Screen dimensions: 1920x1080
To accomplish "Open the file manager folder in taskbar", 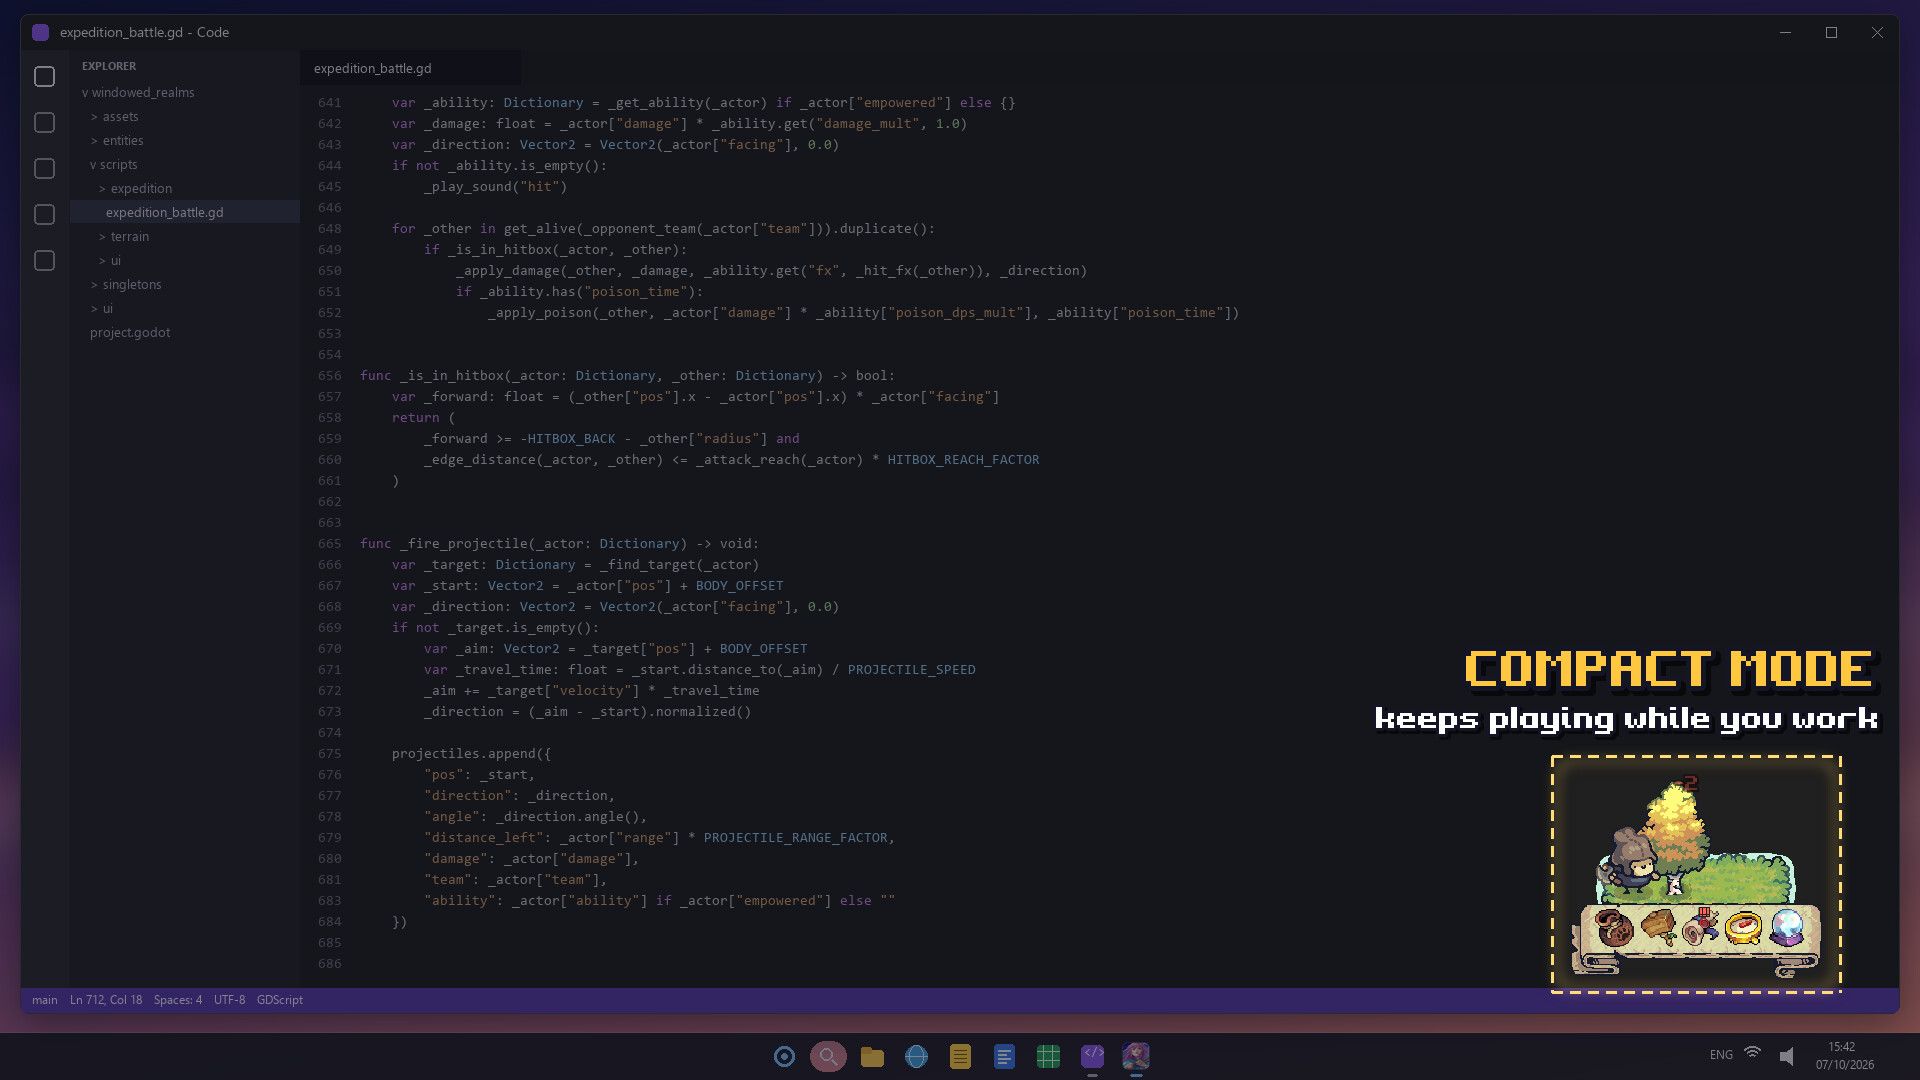I will (x=872, y=1057).
